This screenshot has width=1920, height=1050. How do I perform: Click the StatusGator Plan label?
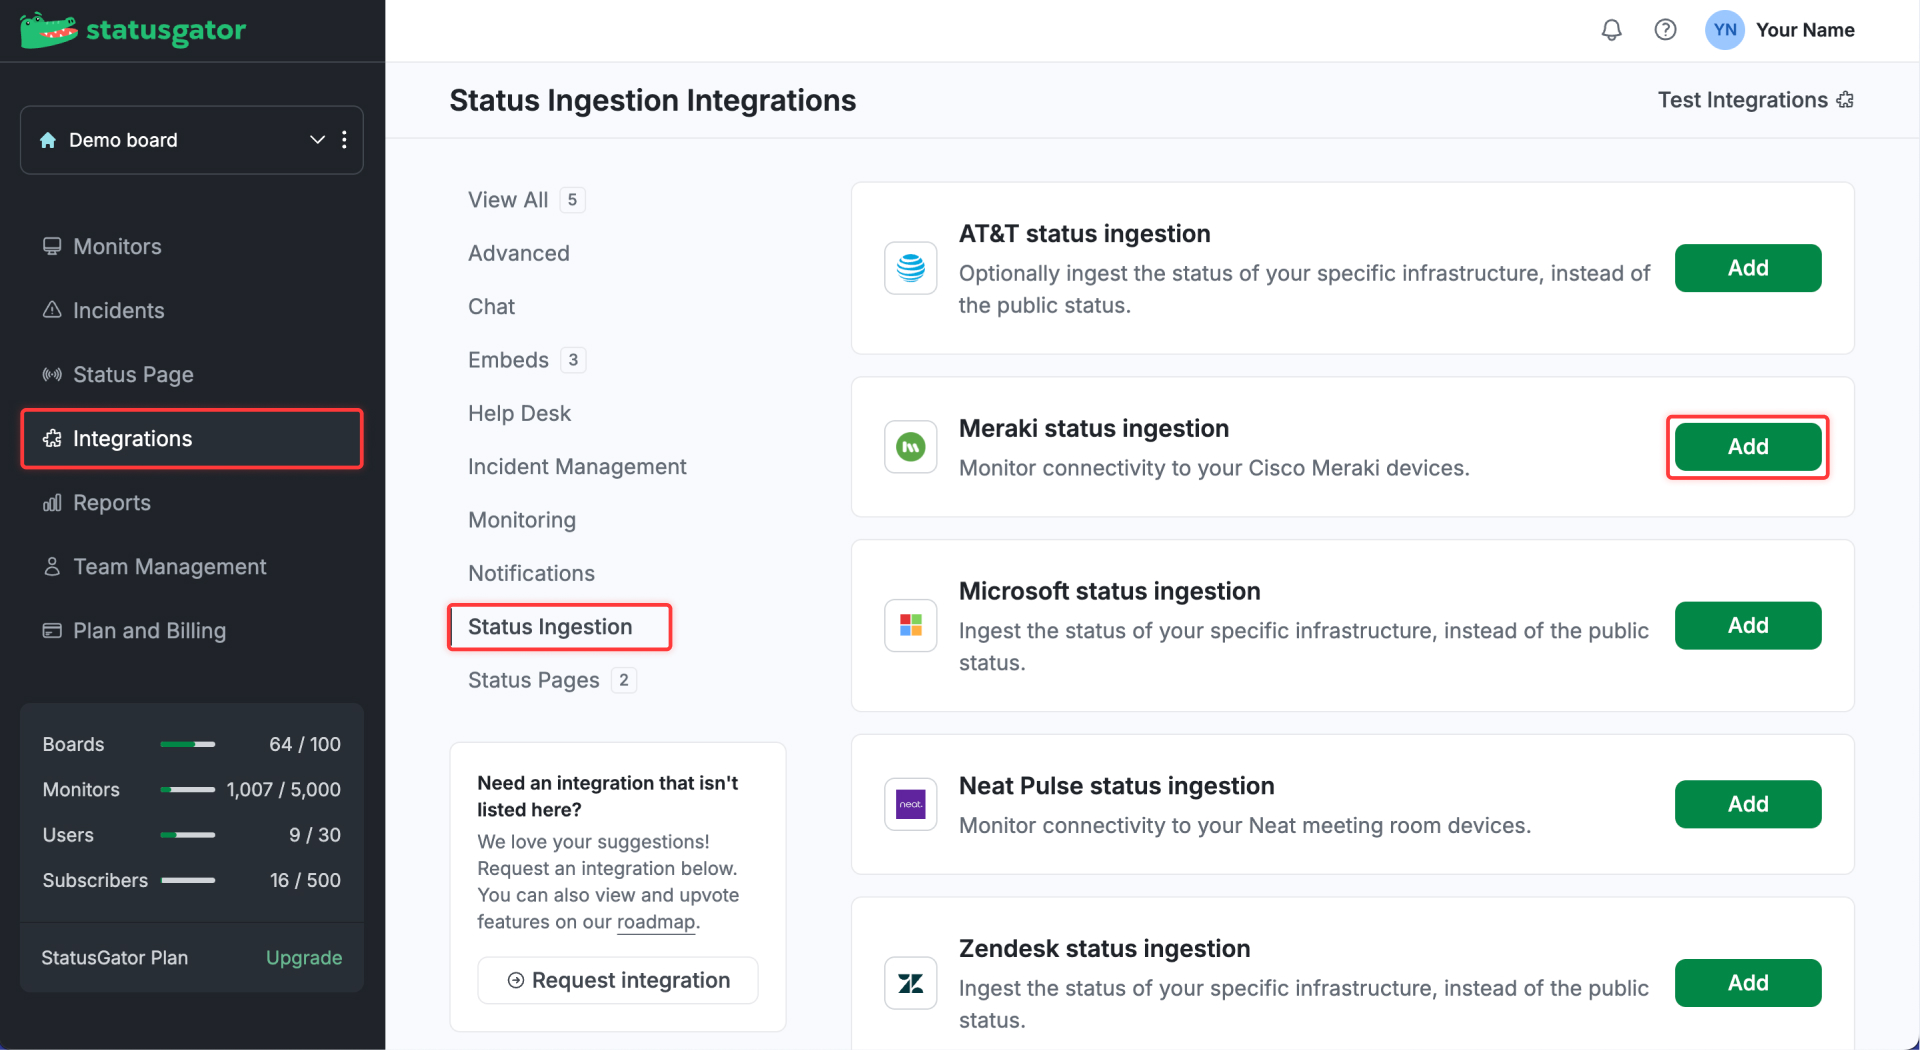114,958
